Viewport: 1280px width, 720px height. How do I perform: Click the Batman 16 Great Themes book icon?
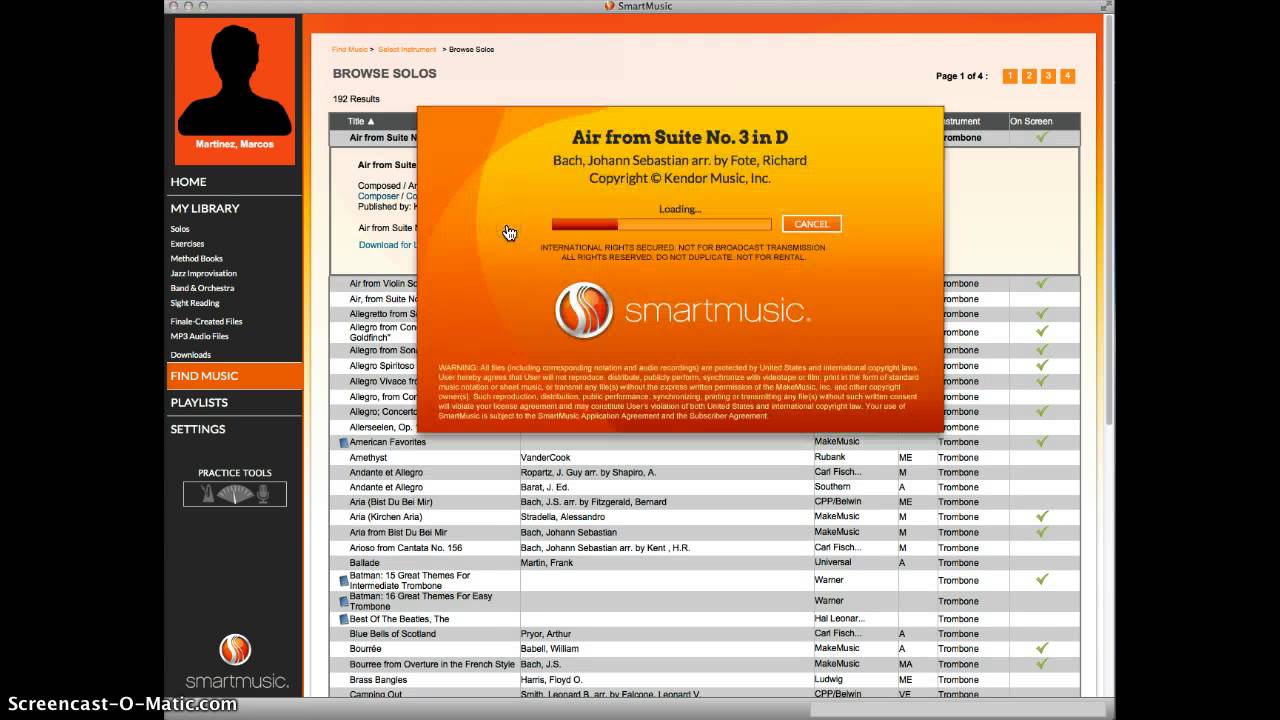click(x=343, y=601)
